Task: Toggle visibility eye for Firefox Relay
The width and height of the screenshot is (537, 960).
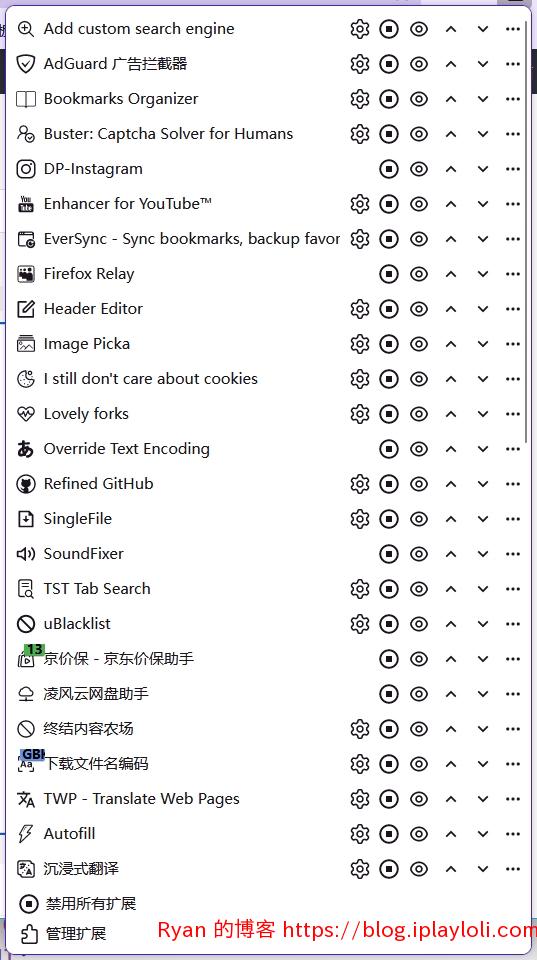Action: (x=419, y=274)
